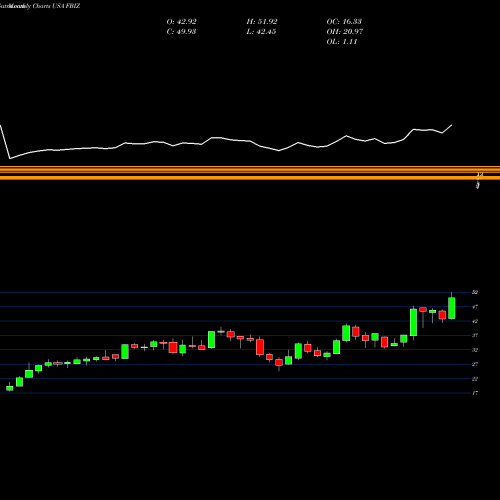Click the OC: 16.33 readout
The width and height of the screenshot is (500, 500).
344,22
